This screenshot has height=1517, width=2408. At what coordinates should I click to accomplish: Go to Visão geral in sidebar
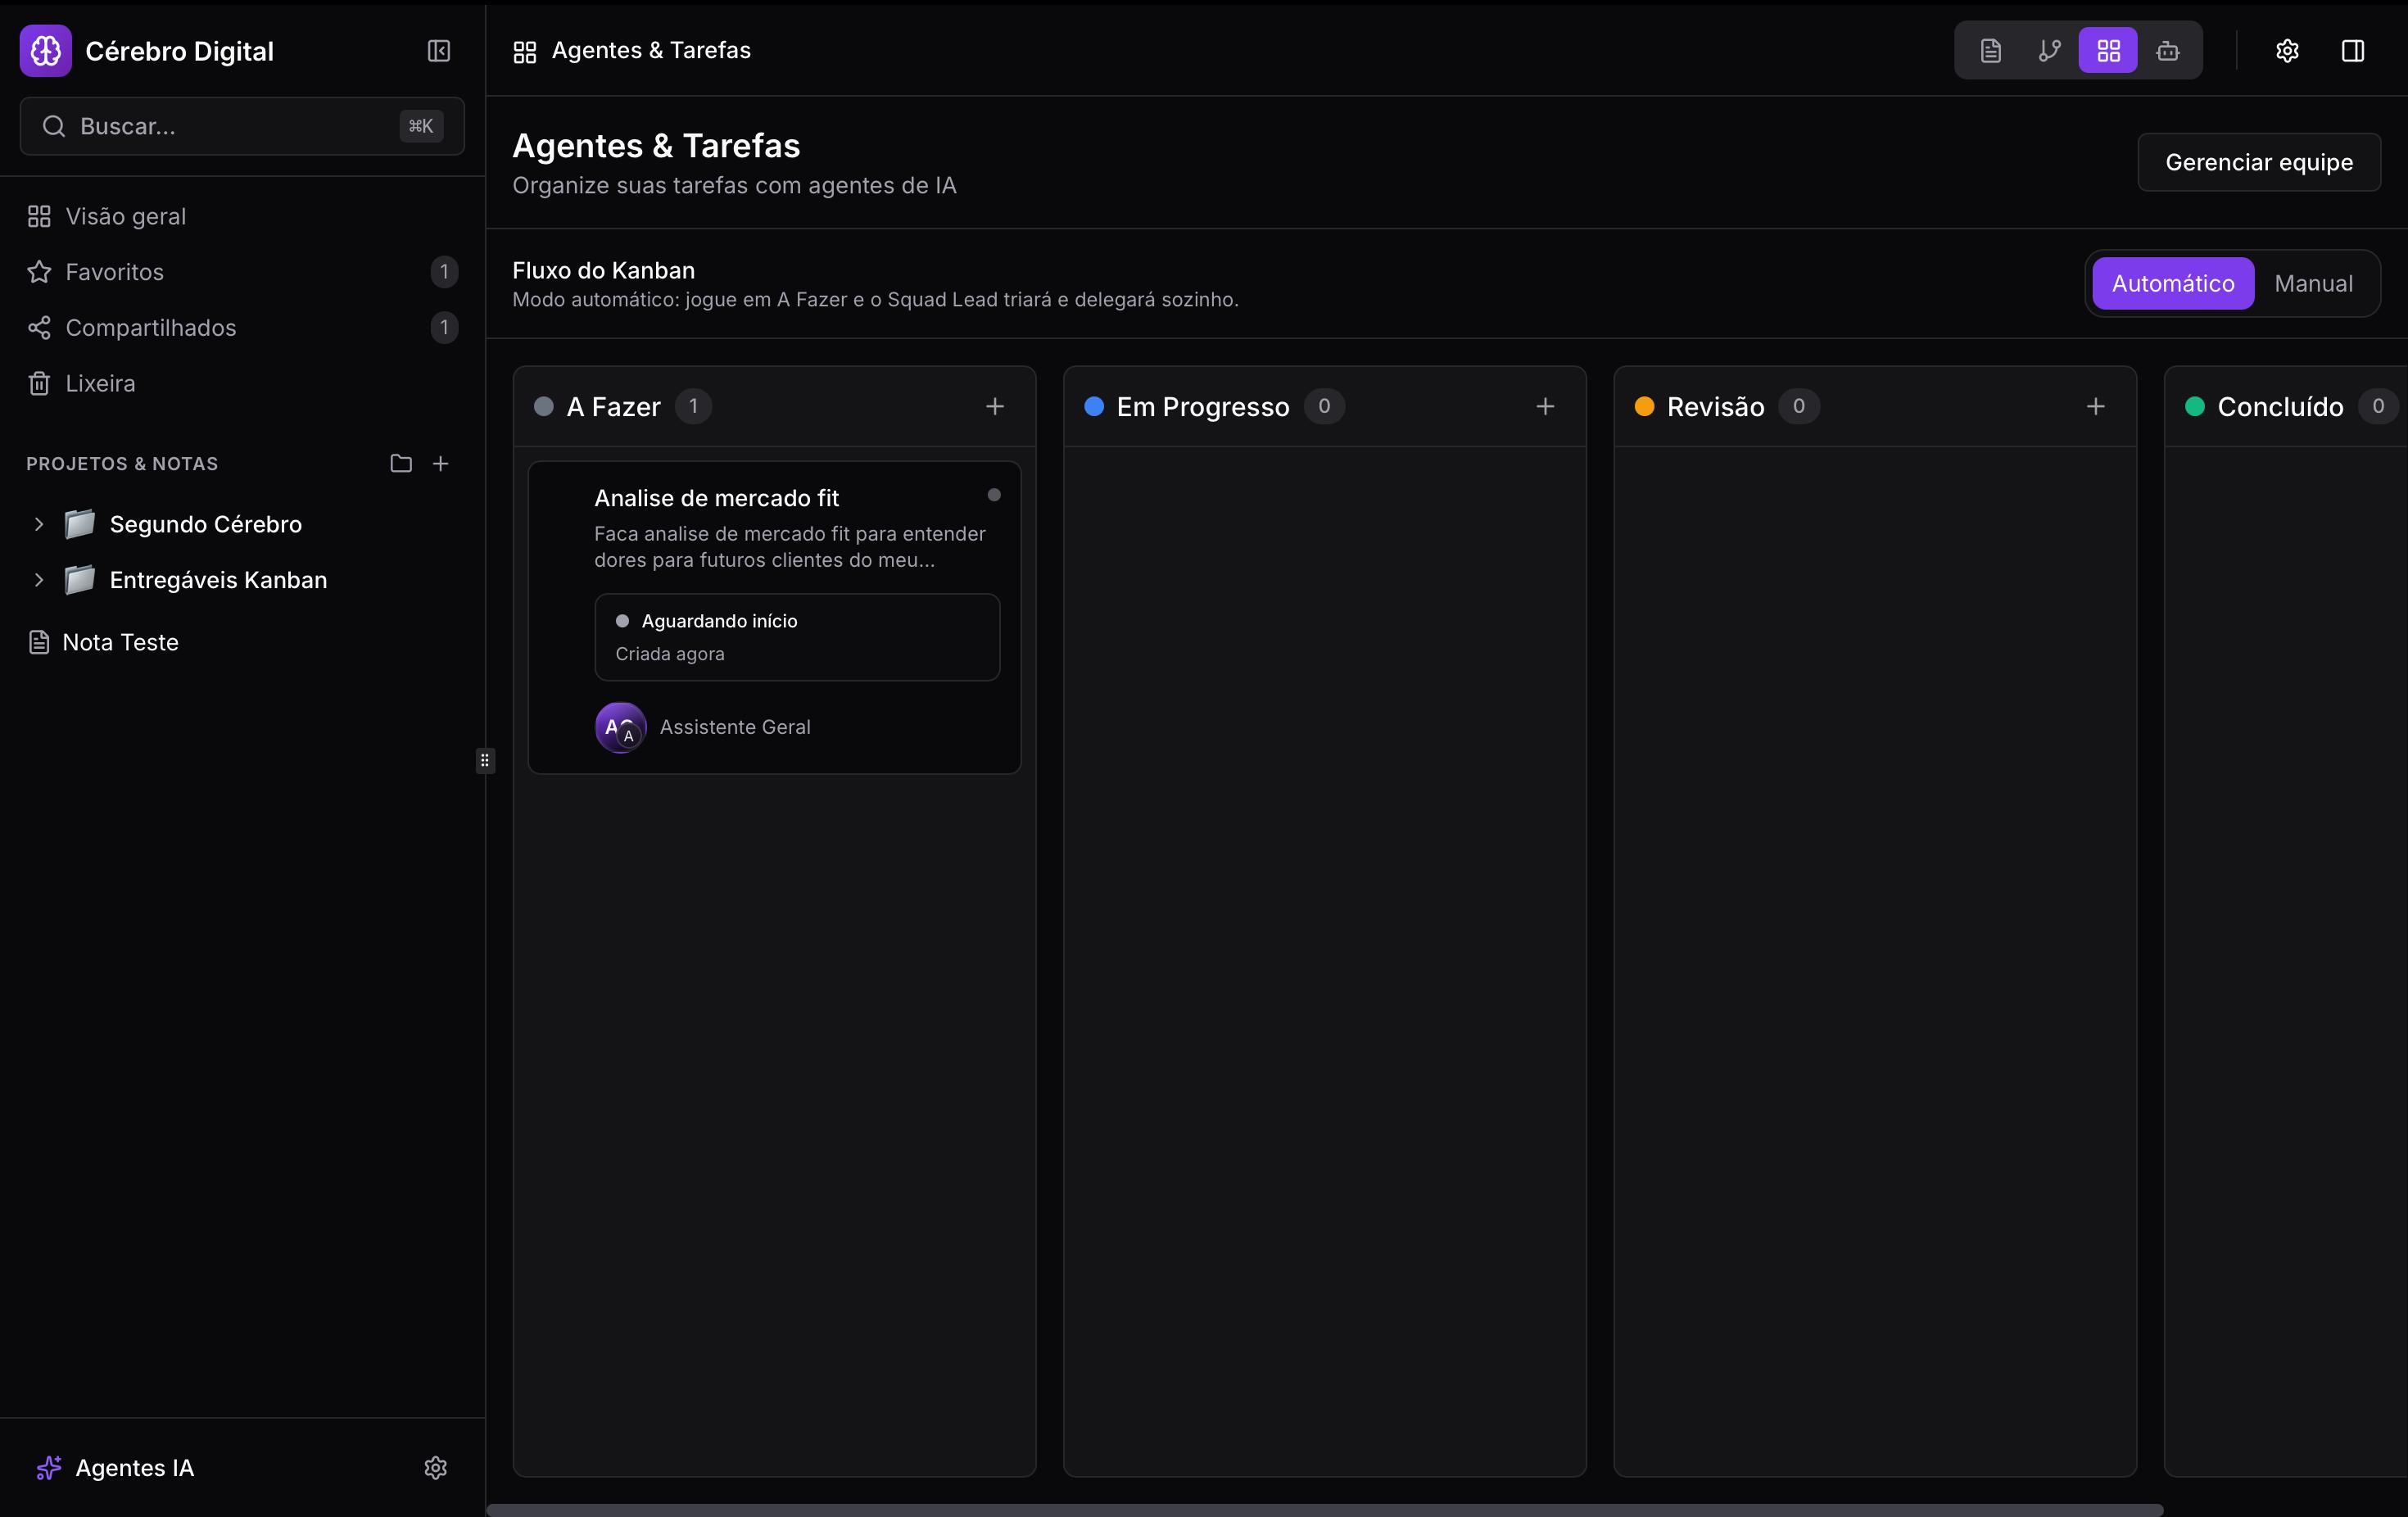pyautogui.click(x=125, y=216)
